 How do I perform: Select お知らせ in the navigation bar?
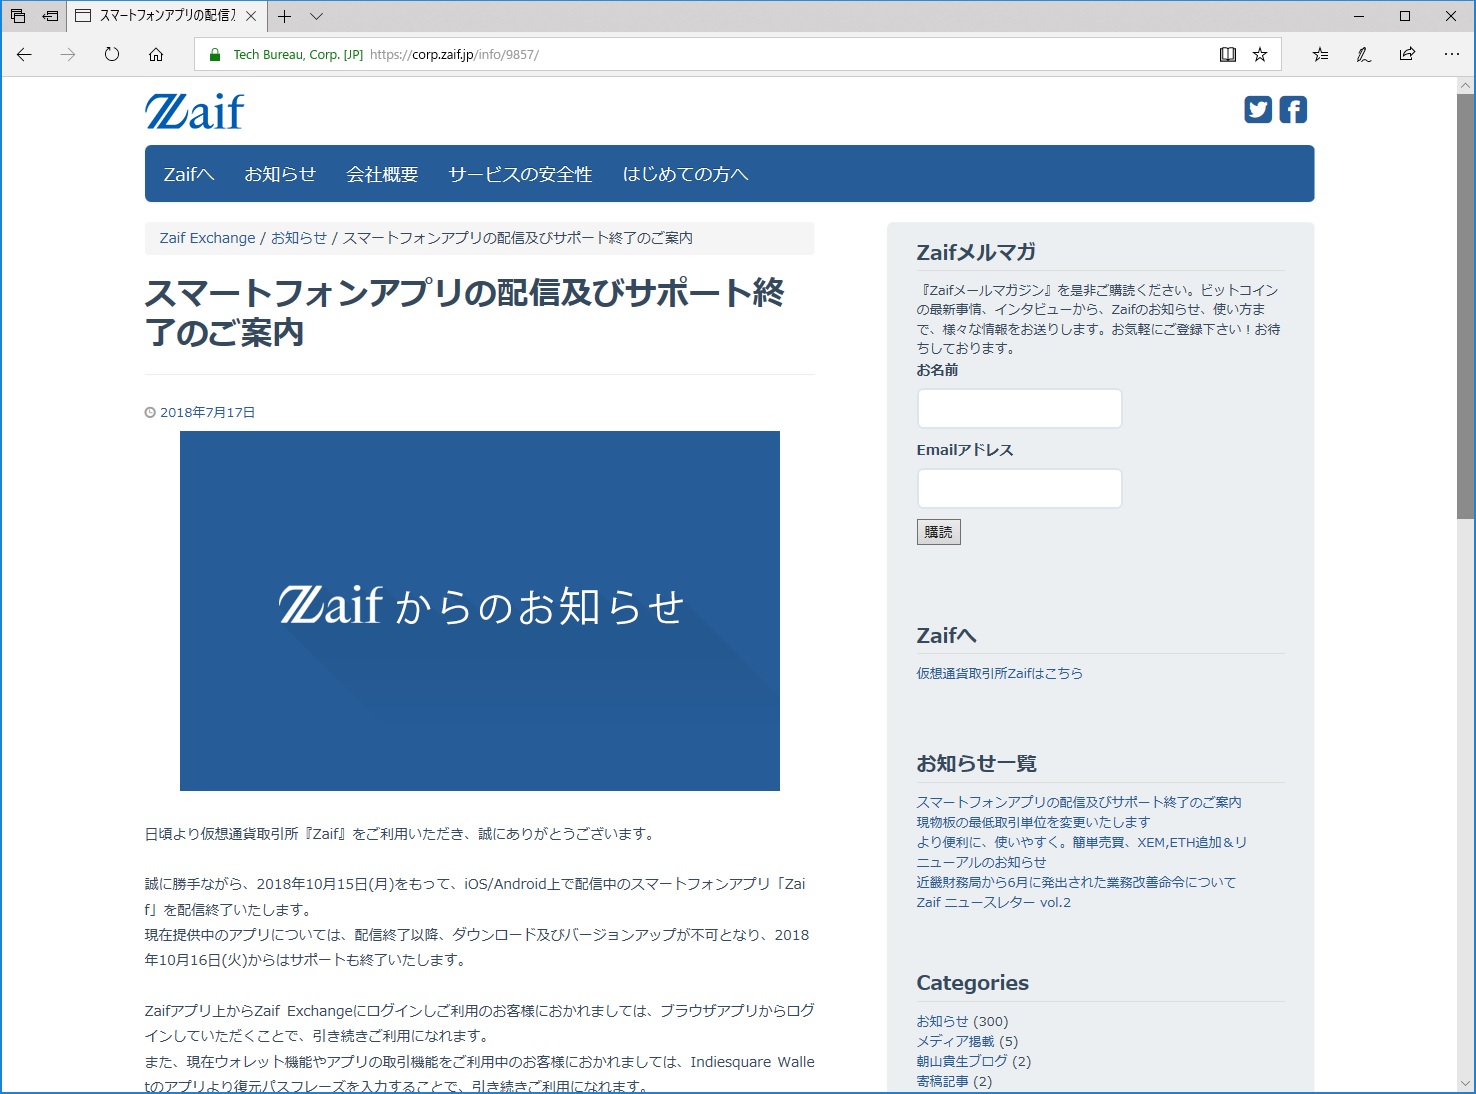coord(280,174)
